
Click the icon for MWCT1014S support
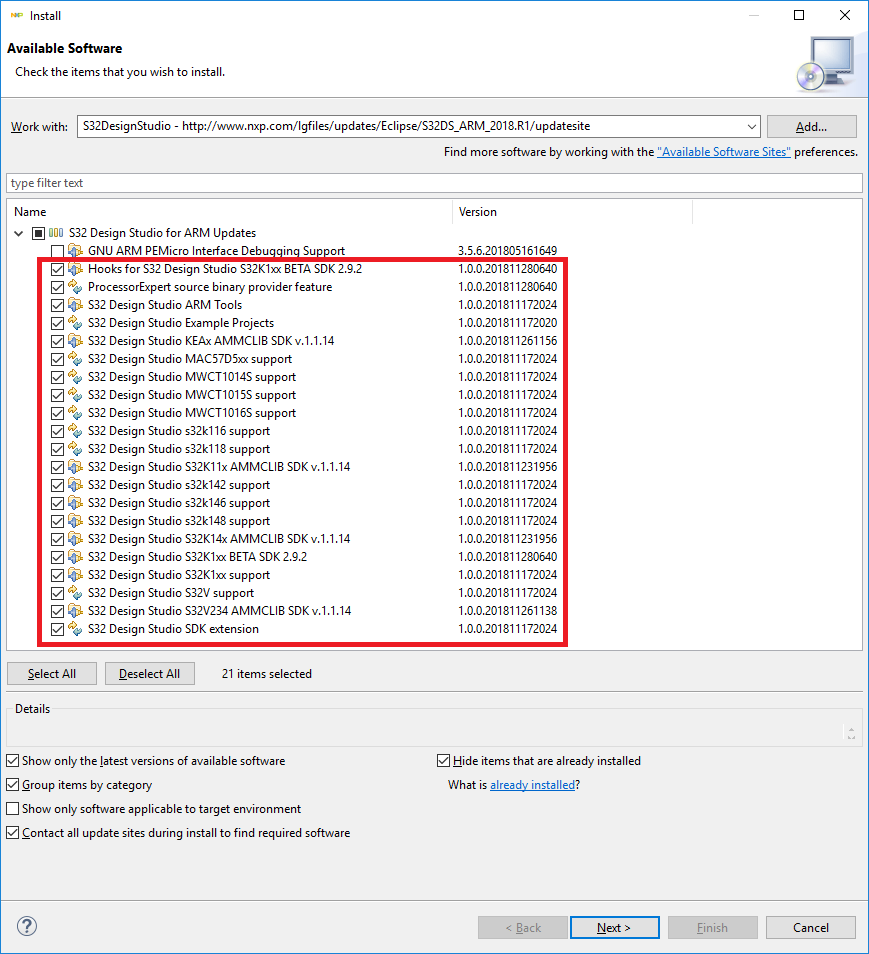(75, 377)
